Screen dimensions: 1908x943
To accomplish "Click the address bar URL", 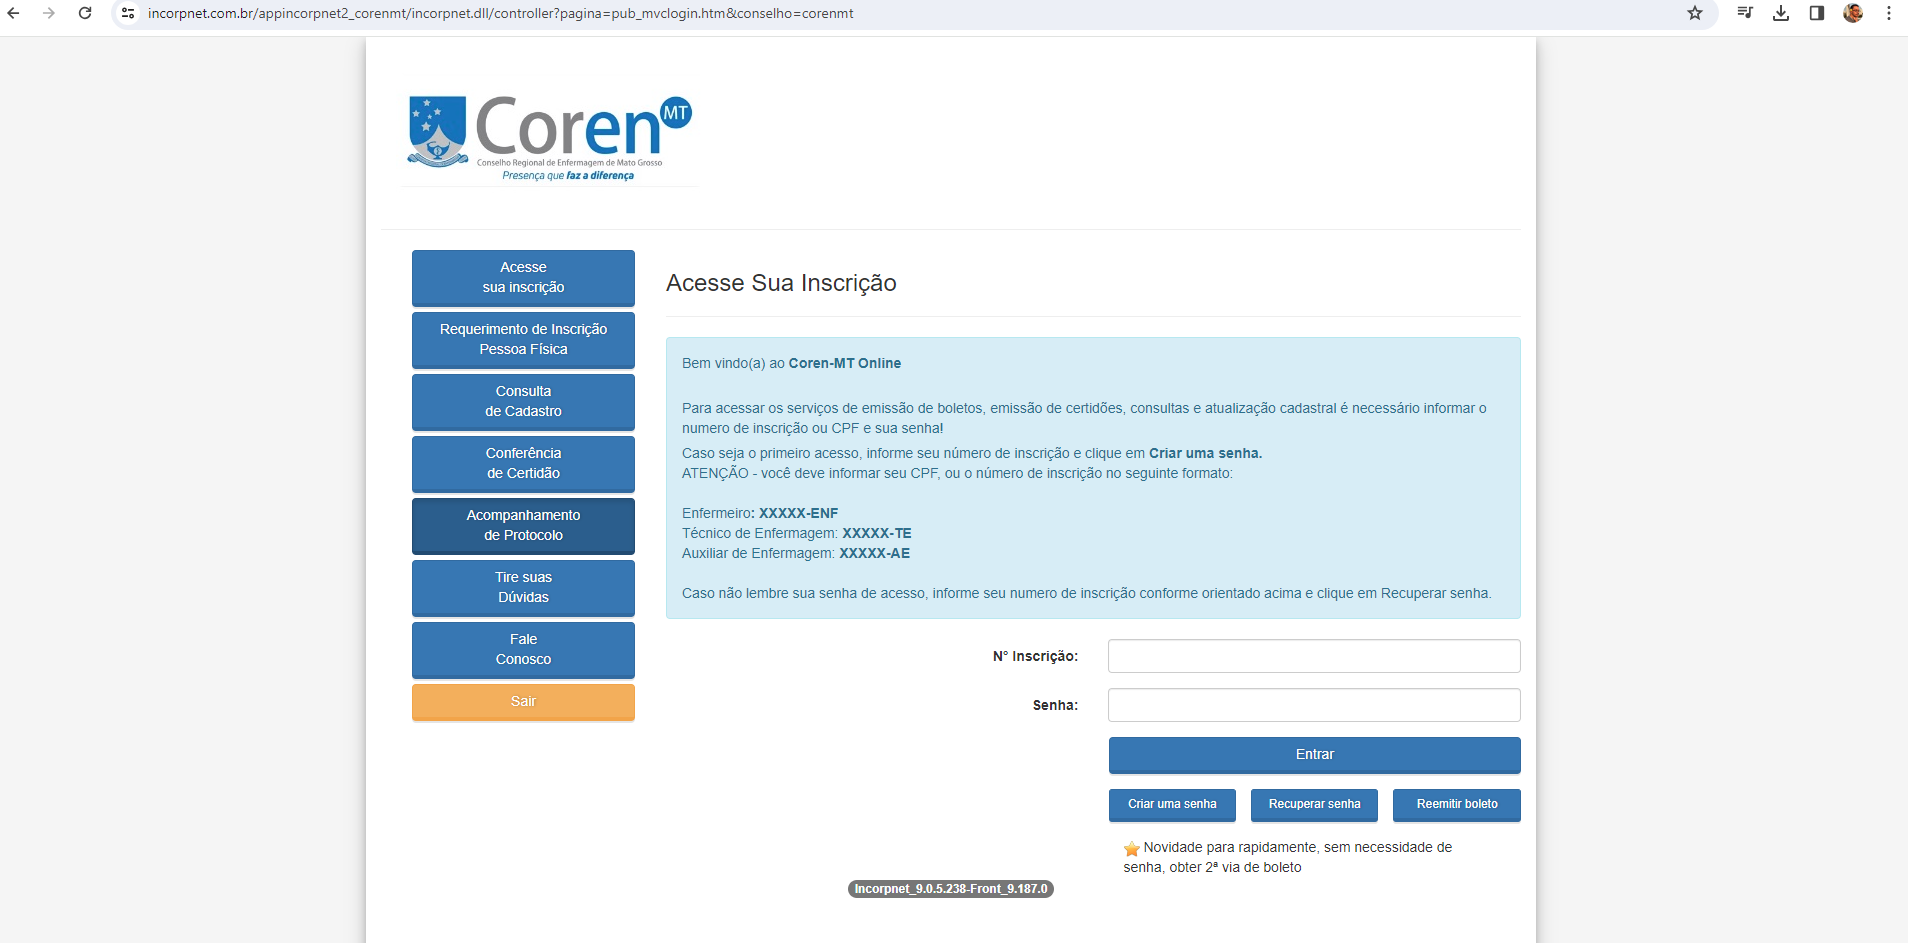I will [500, 13].
